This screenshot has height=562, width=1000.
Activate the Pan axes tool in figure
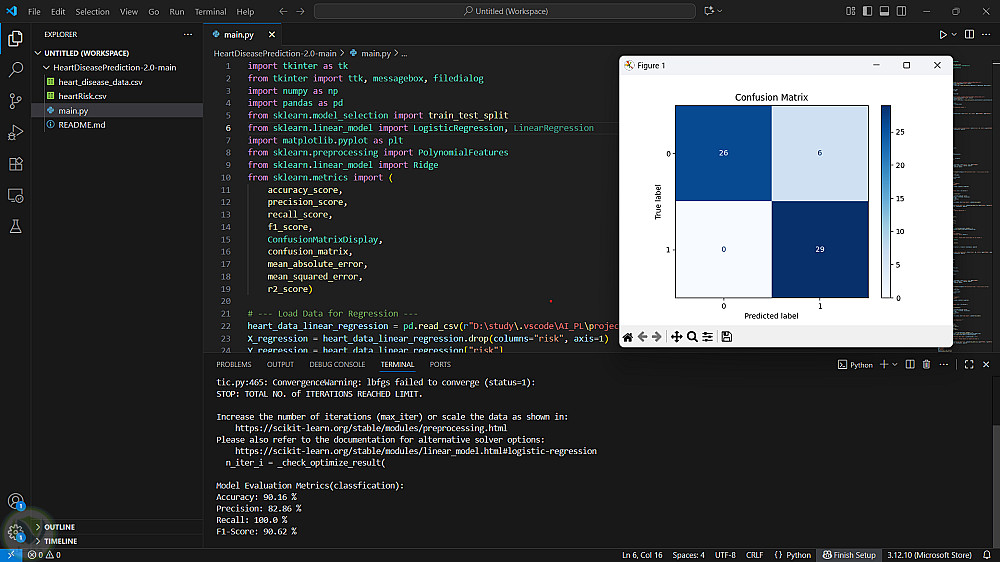click(x=676, y=337)
